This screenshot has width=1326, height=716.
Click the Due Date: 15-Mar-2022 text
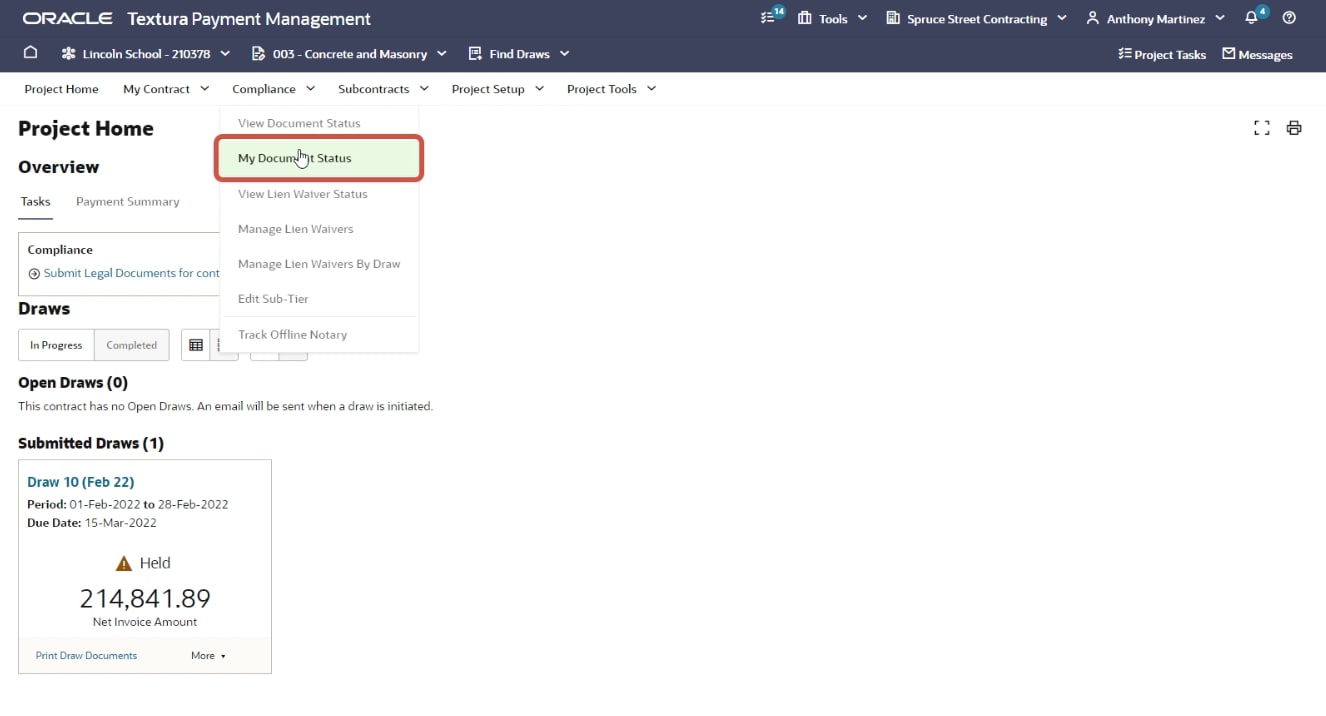[92, 523]
